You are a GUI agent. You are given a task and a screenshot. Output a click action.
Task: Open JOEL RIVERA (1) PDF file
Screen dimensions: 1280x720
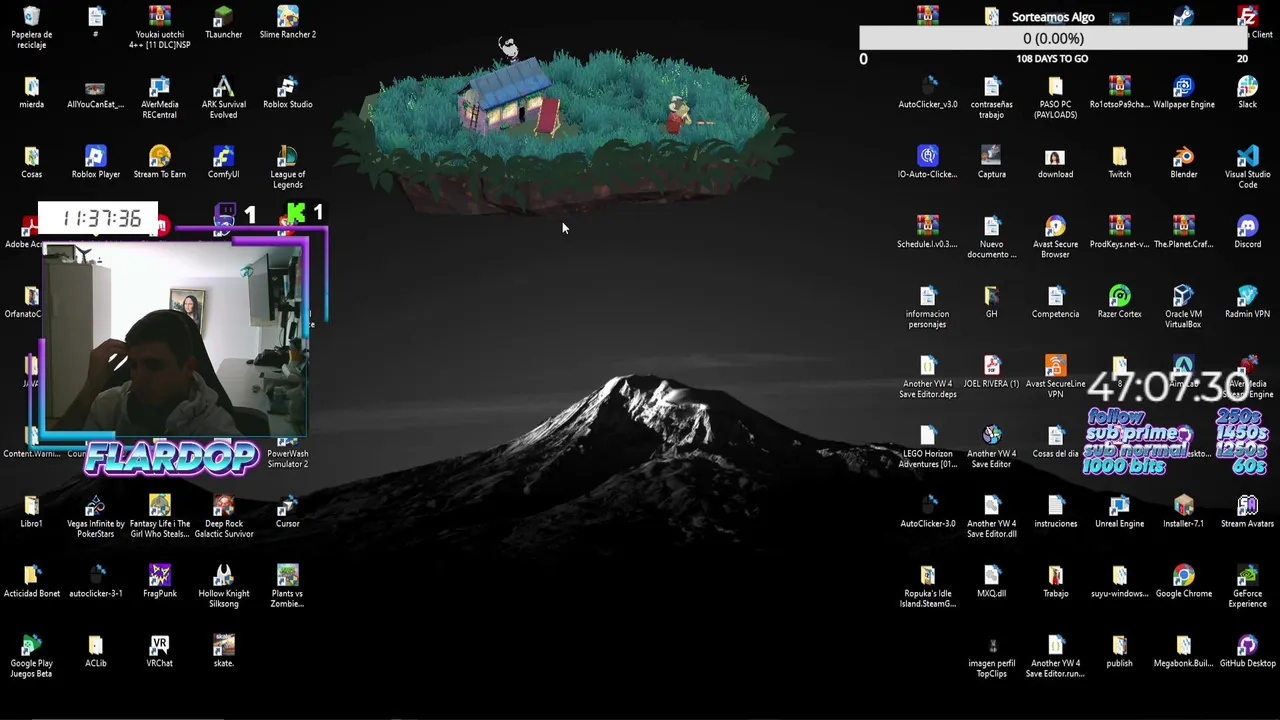click(x=991, y=367)
